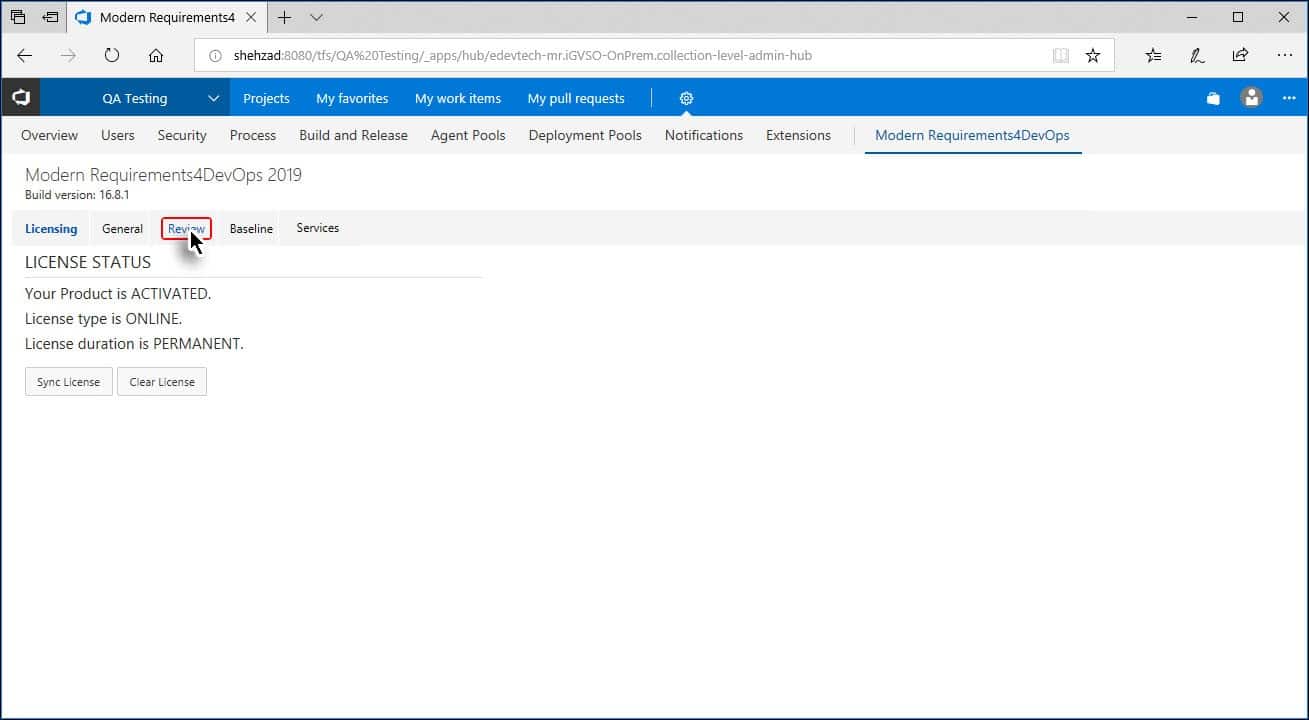Add page to favorites with star icon

(1093, 56)
